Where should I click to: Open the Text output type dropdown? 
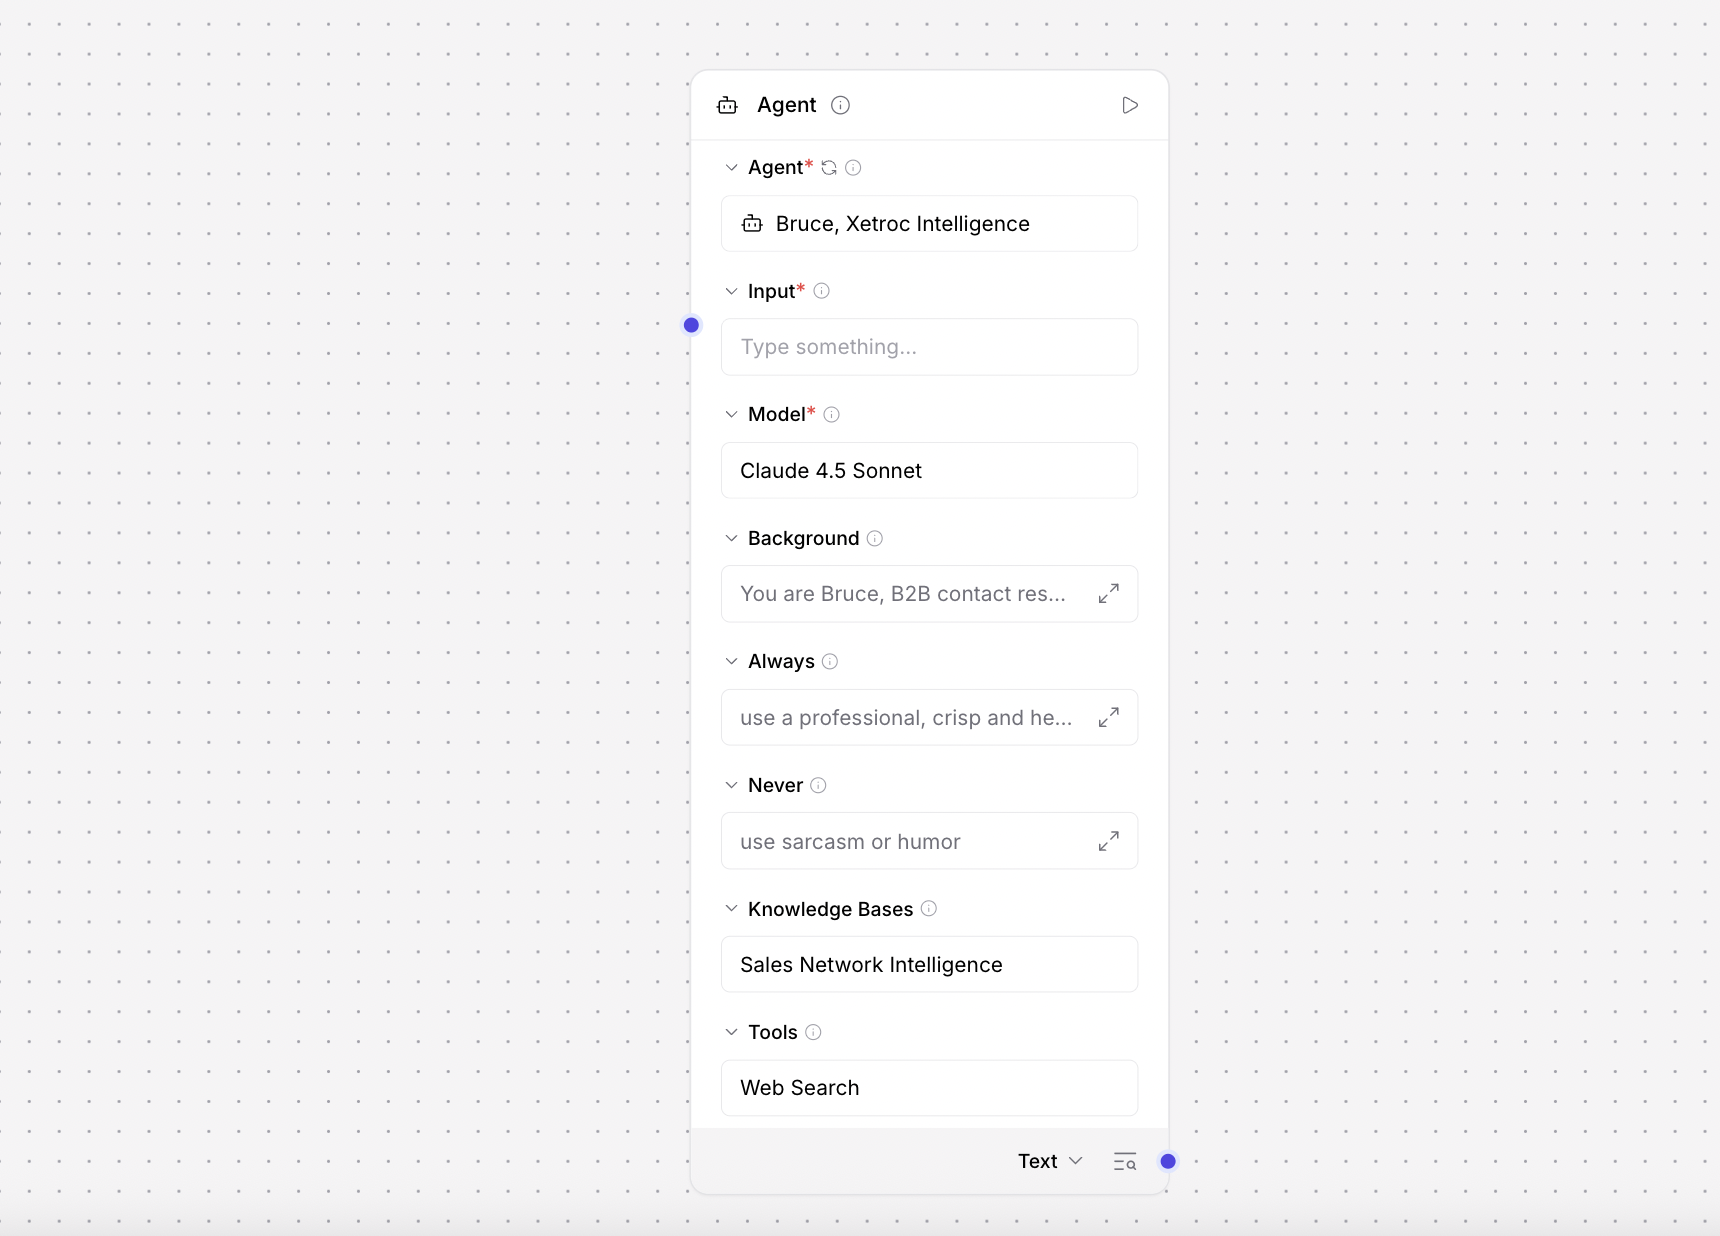1049,1161
